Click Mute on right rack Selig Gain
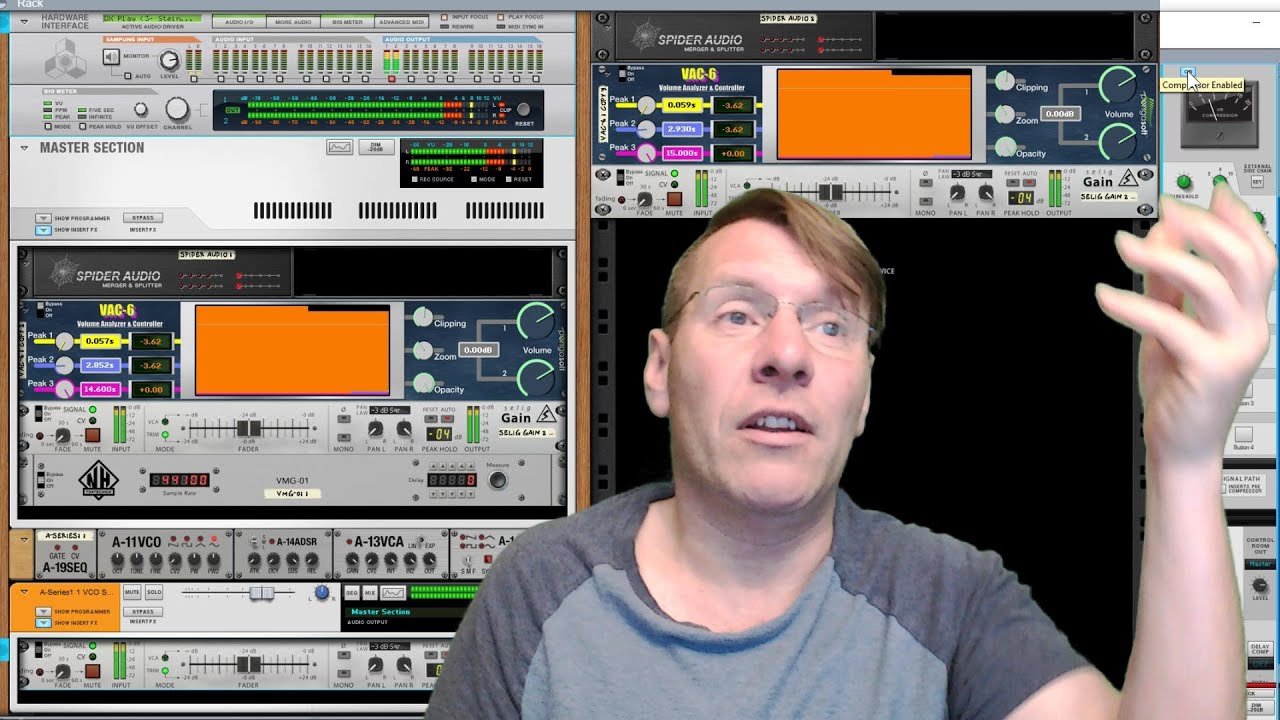 [675, 199]
